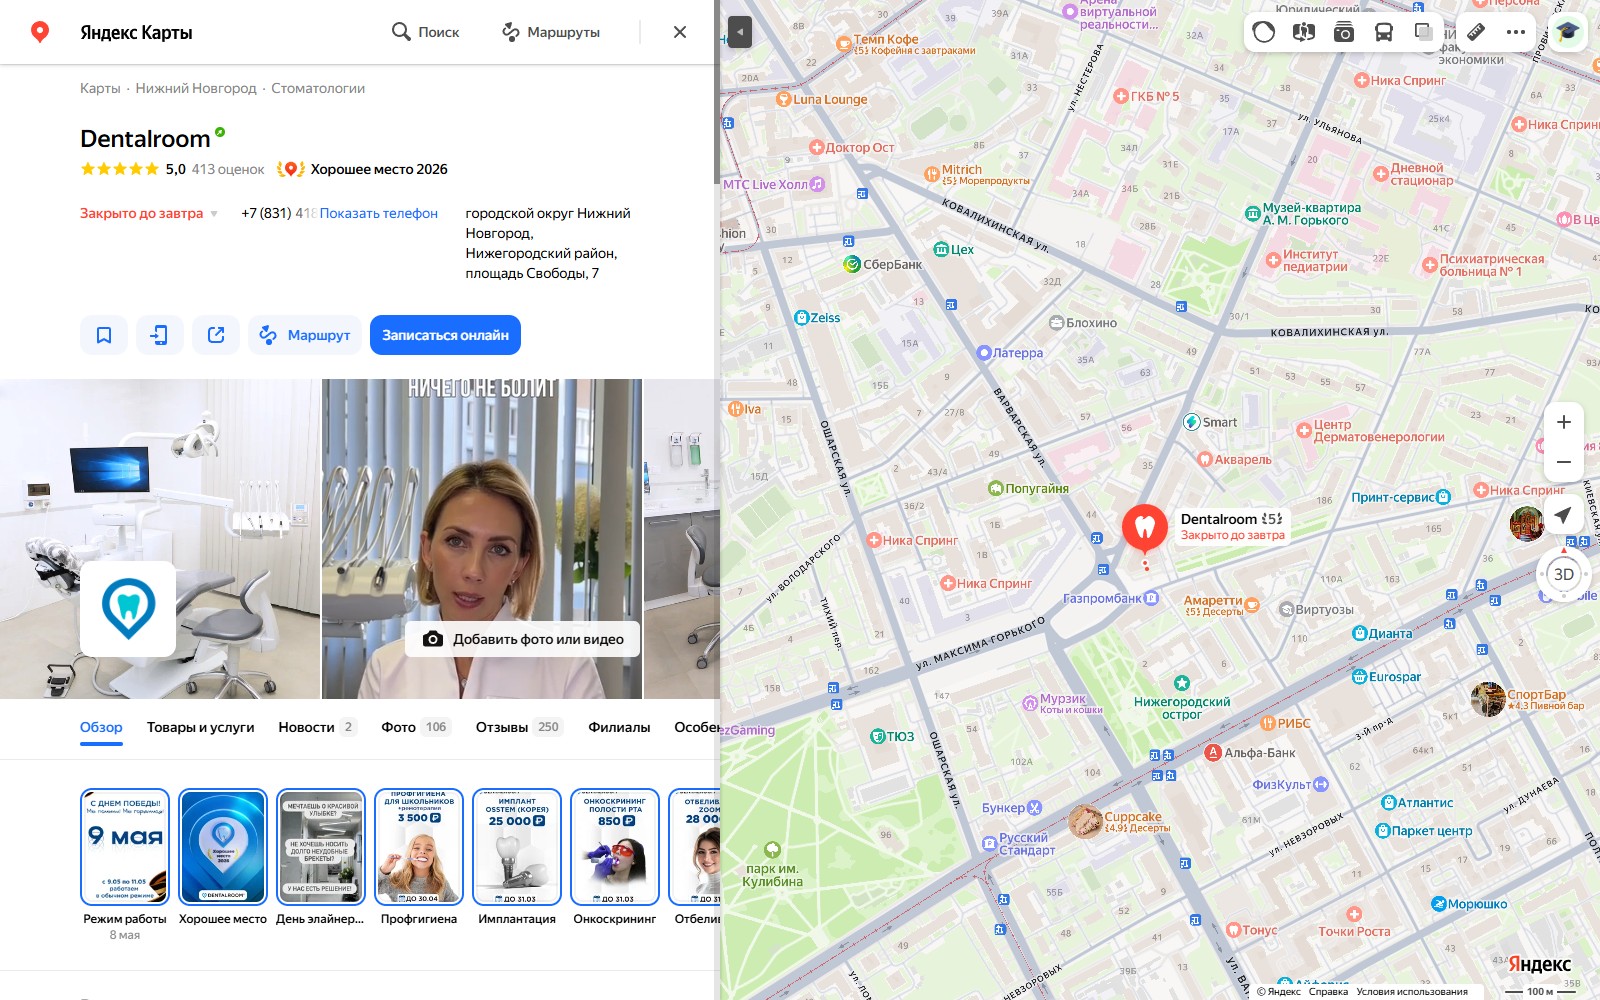Screen dimensions: 1600x1000
Task: Click the Yandex Maps red pin logo
Action: (x=40, y=32)
